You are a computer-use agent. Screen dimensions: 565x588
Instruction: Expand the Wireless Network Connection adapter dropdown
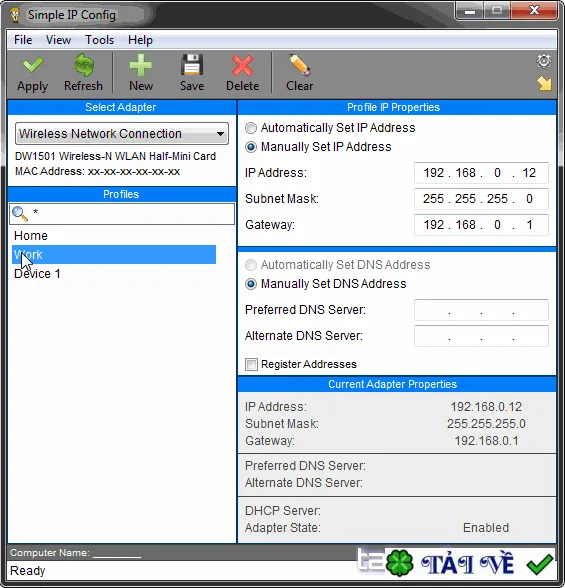coord(122,134)
